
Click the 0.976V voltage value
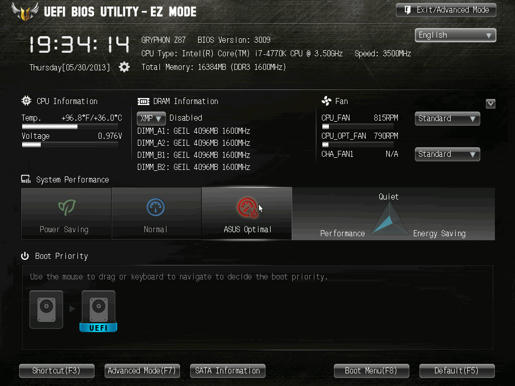[110, 136]
